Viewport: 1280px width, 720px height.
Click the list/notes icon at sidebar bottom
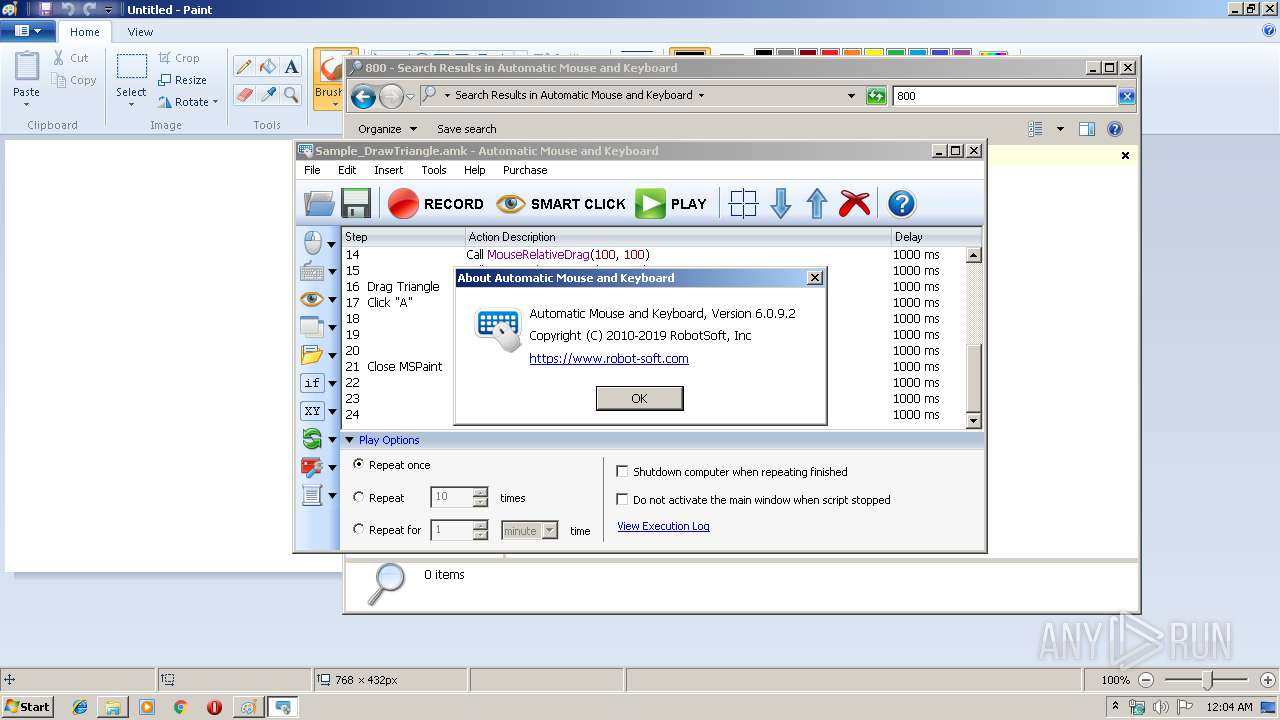coord(312,495)
